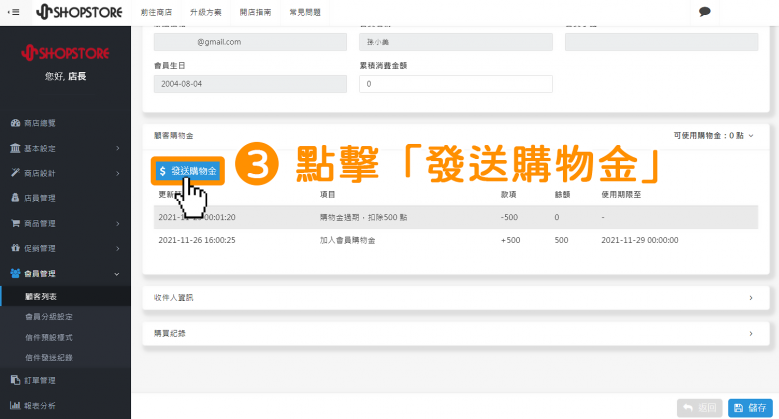
Task: Click the staff icon beside 店員管理
Action: tap(15, 197)
